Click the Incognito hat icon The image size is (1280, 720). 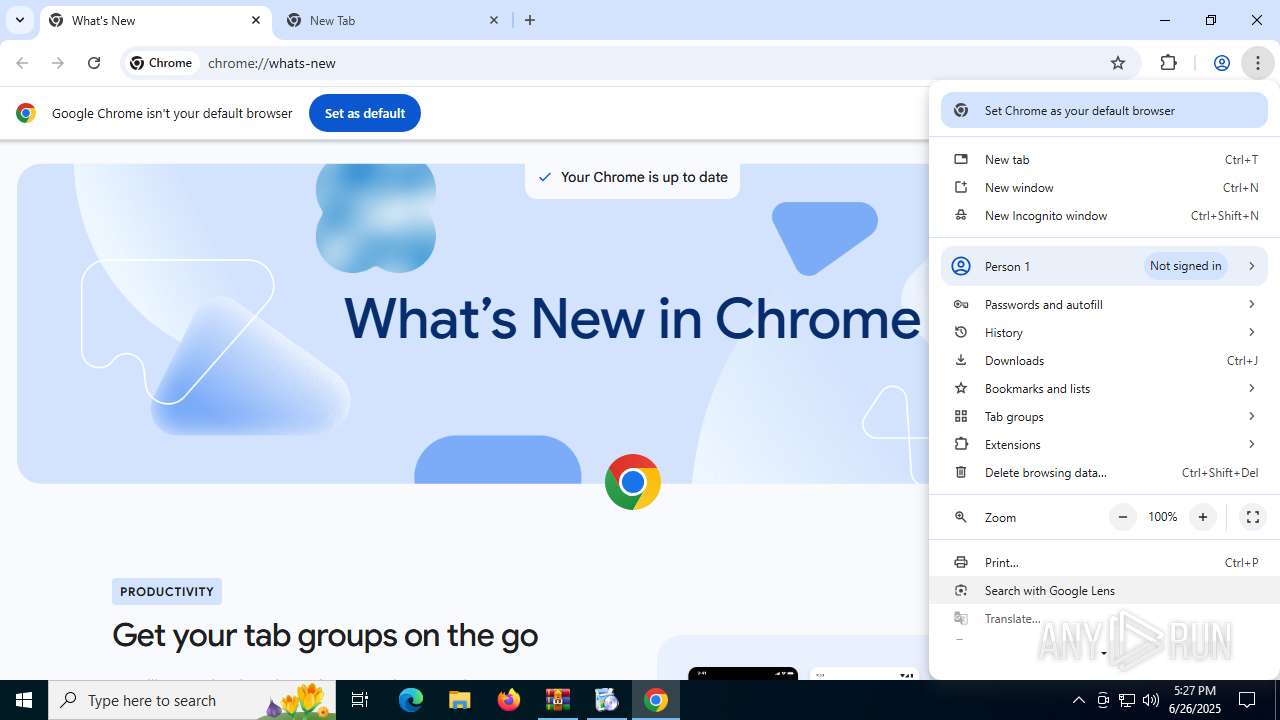pyautogui.click(x=961, y=216)
